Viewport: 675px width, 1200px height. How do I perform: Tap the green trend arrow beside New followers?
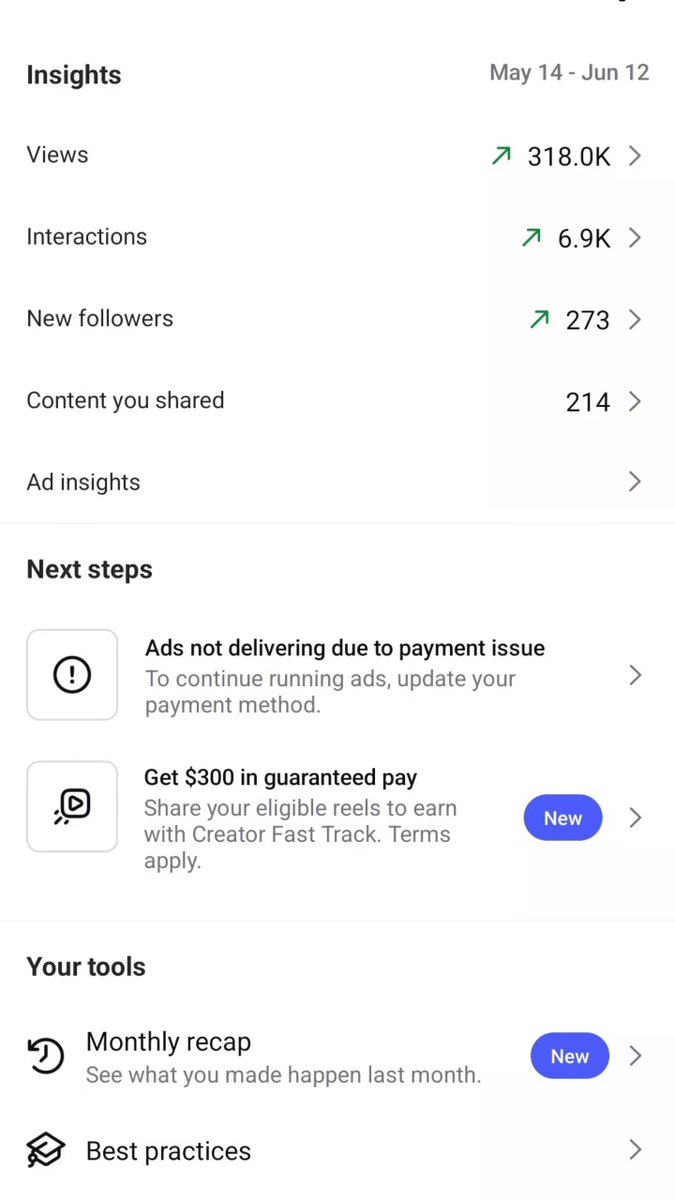(x=539, y=320)
